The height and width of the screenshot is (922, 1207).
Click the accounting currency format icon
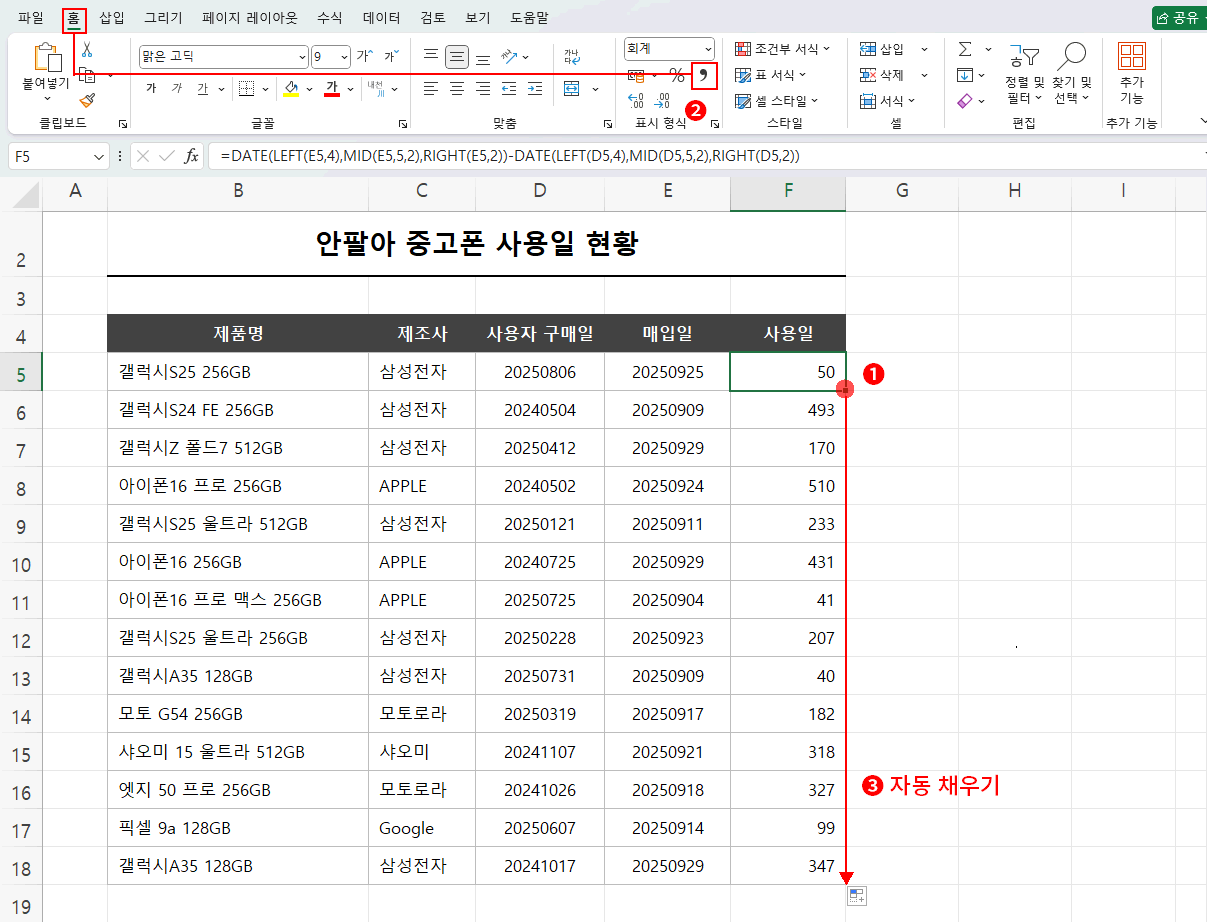(636, 75)
